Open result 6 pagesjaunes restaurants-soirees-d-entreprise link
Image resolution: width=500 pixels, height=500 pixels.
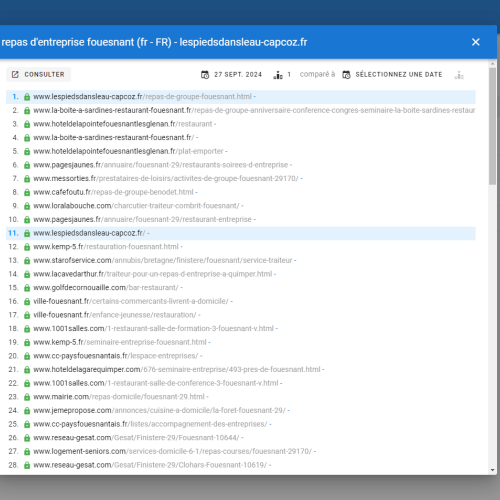(161, 165)
